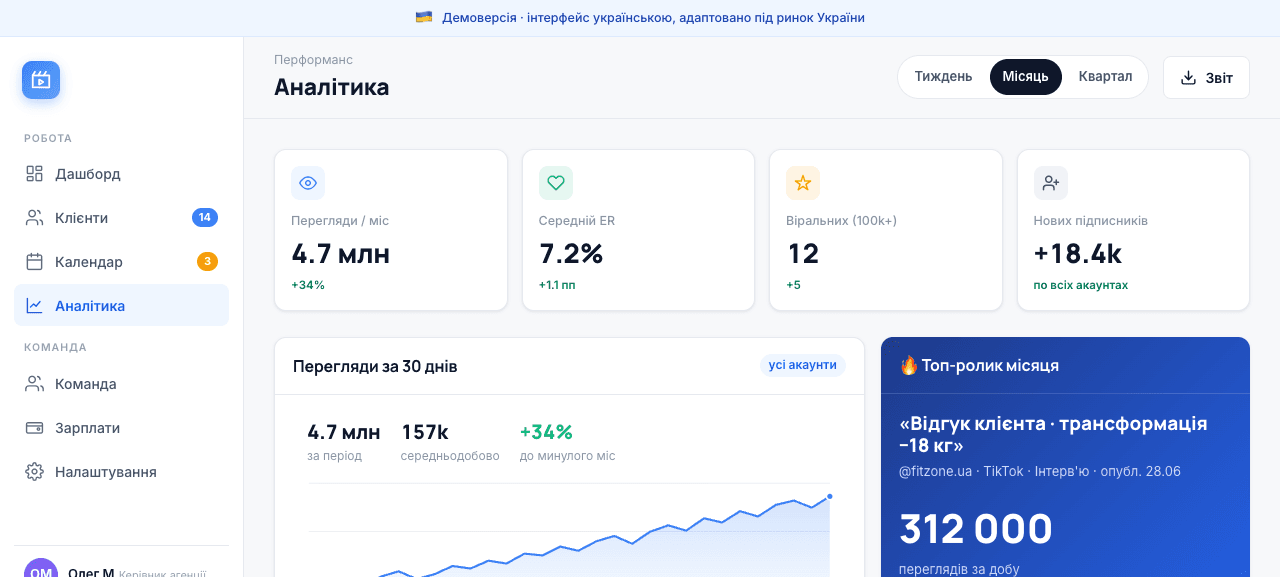
Task: Click the value 12 on Віральних card
Action: [x=803, y=253]
